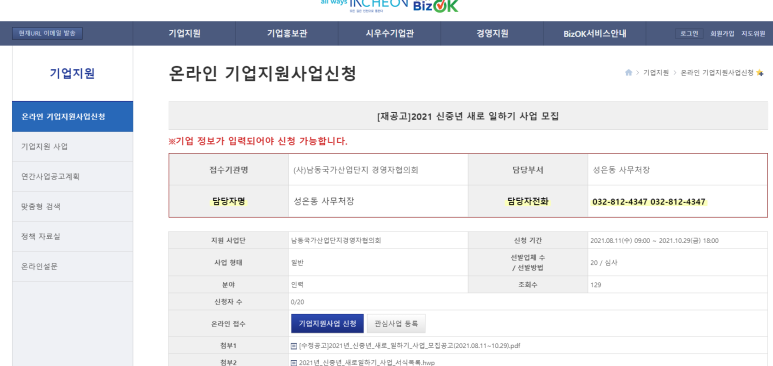Click the 기업지원사업 신청 button
Viewport: 773px width, 366px height.
click(x=327, y=324)
